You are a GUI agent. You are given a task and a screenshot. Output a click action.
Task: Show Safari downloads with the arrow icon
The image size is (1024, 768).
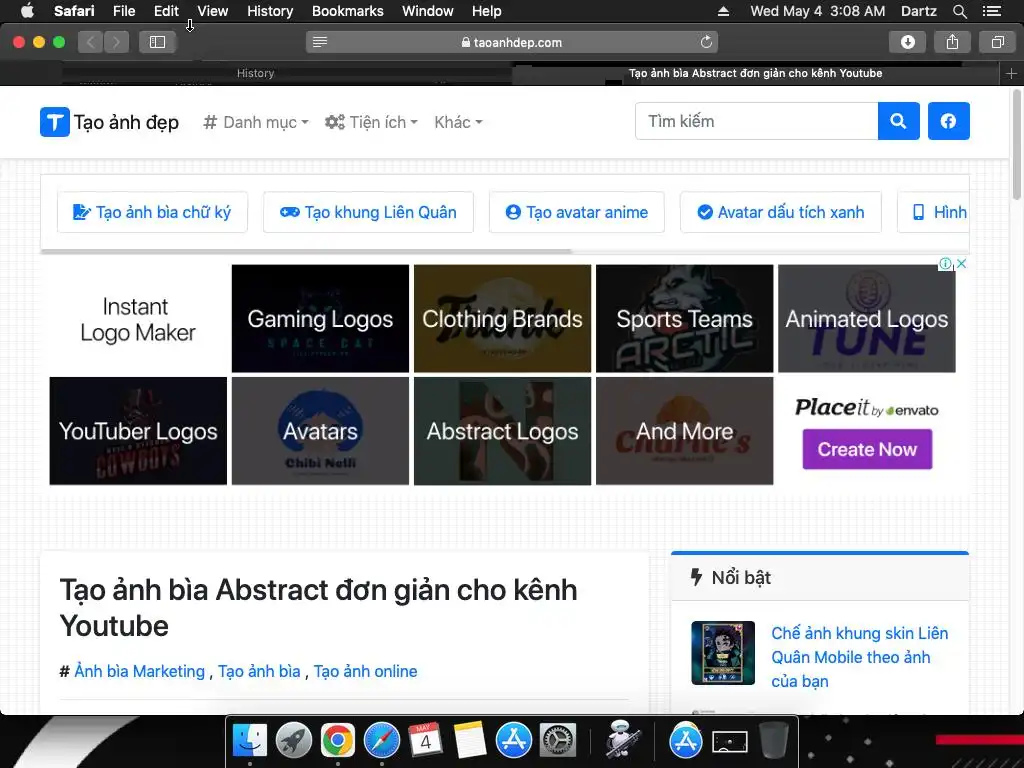[x=908, y=42]
